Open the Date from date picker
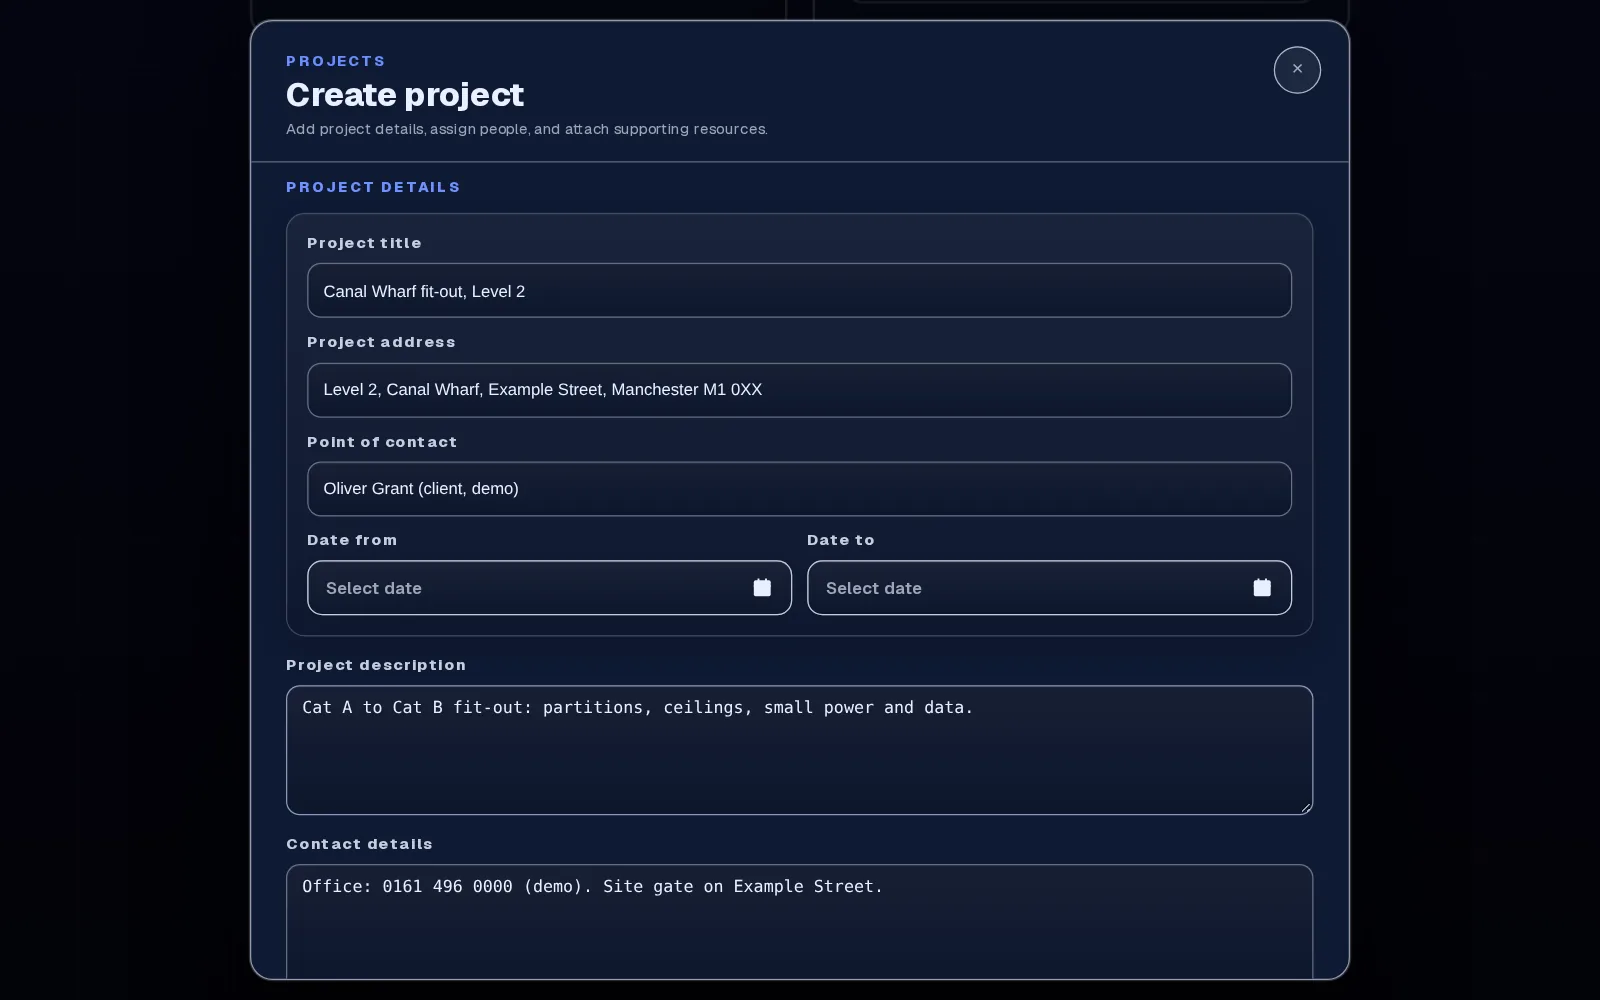Viewport: 1600px width, 1000px height. click(549, 588)
